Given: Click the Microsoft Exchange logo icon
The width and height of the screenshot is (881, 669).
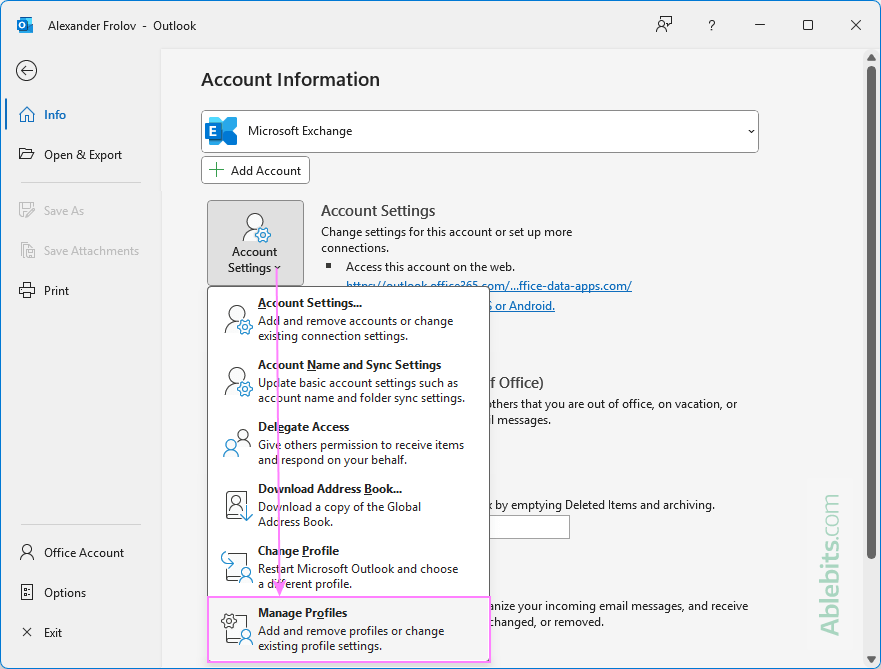Looking at the screenshot, I should [221, 131].
